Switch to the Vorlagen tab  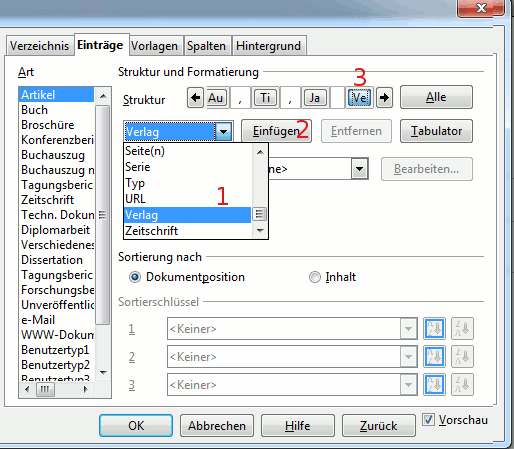(x=154, y=46)
